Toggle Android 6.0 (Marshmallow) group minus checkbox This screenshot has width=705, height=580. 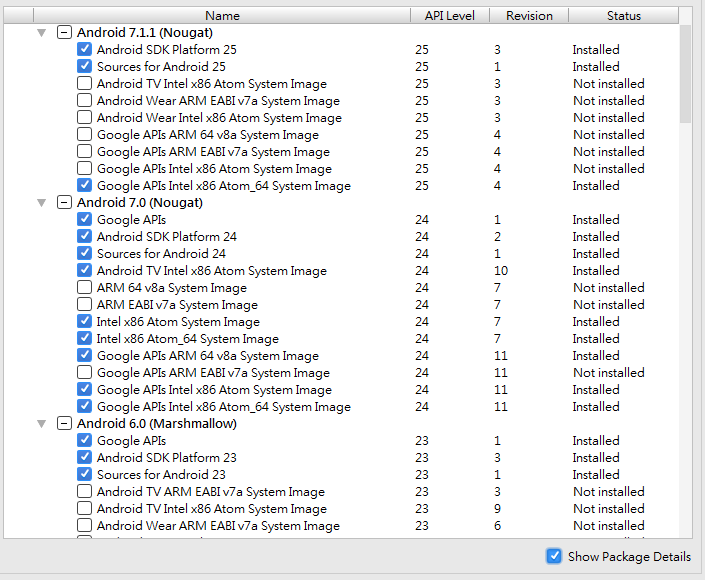tap(64, 424)
